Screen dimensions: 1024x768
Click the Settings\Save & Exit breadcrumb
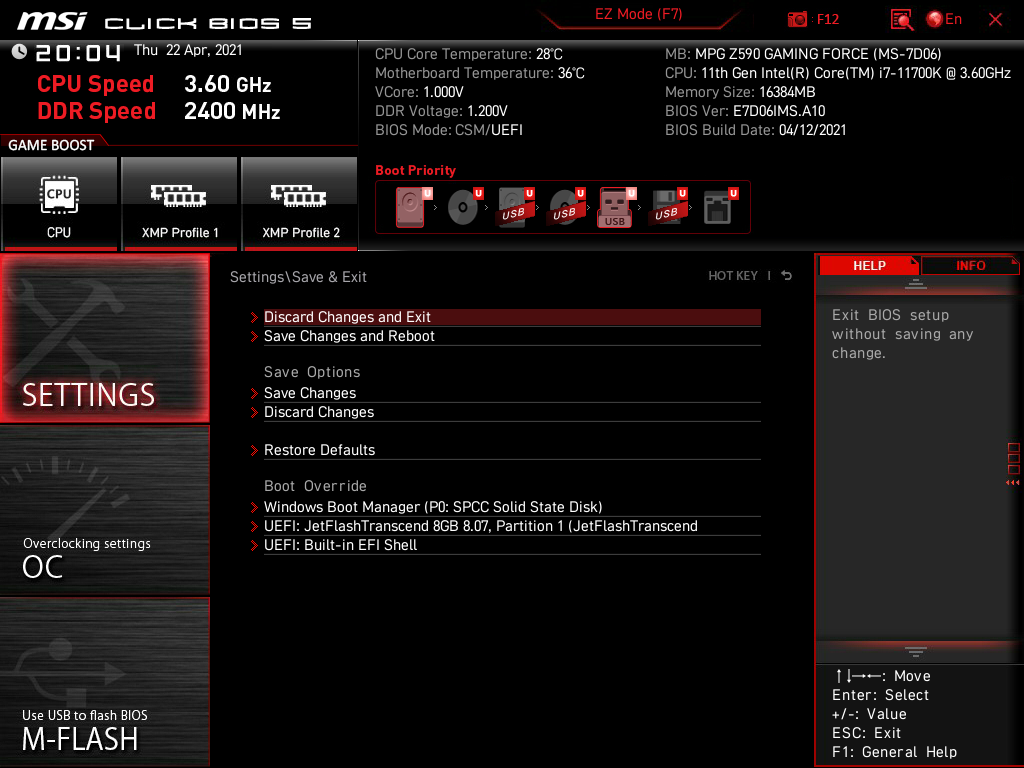click(x=298, y=277)
